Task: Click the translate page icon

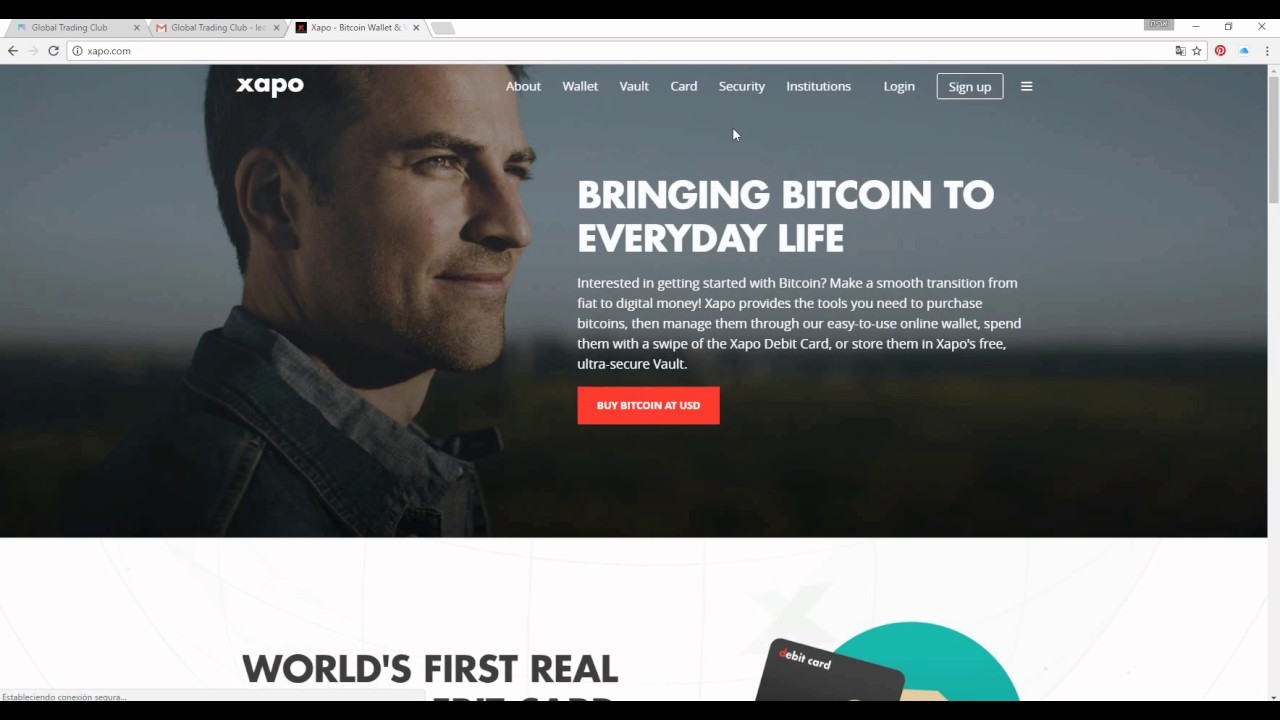Action: pyautogui.click(x=1180, y=51)
